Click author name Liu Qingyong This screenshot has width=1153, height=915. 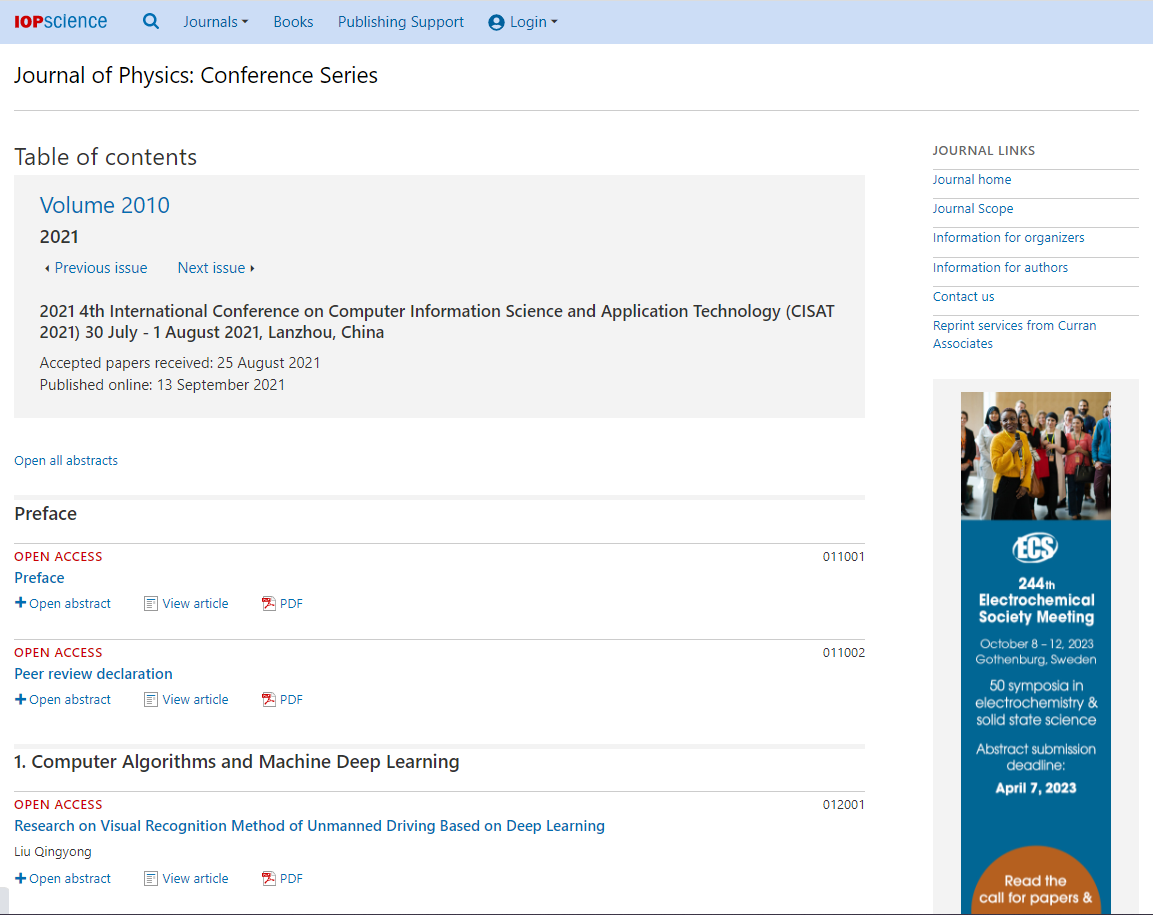point(53,852)
